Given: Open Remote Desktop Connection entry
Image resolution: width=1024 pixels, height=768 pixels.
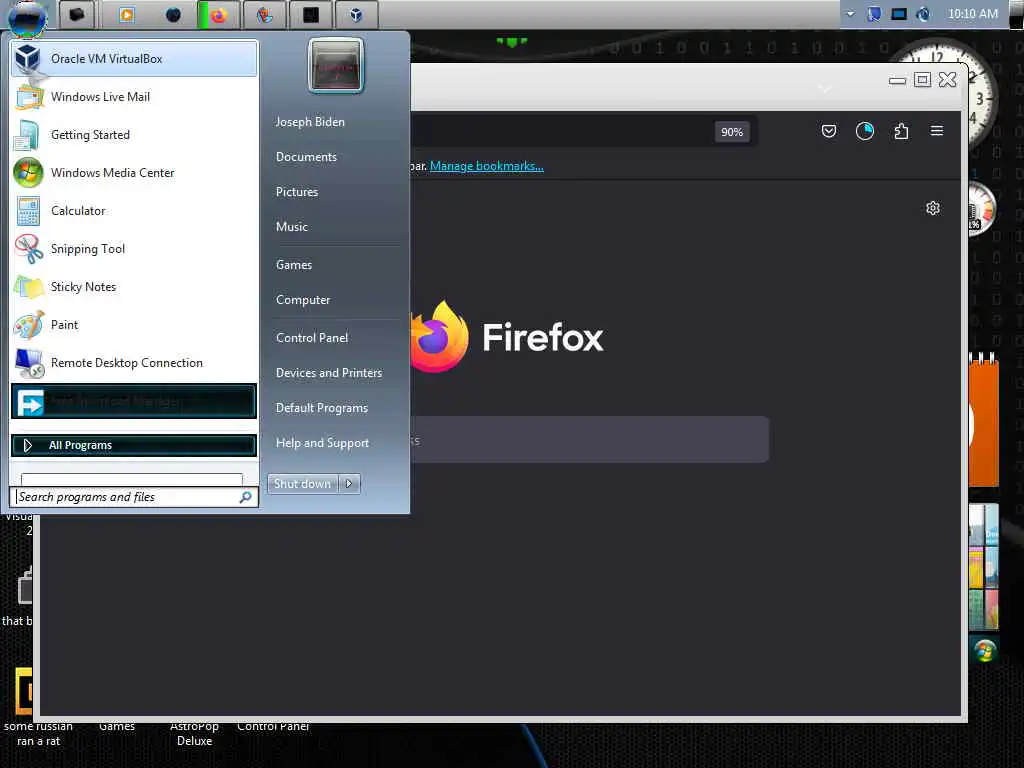Looking at the screenshot, I should tap(134, 362).
